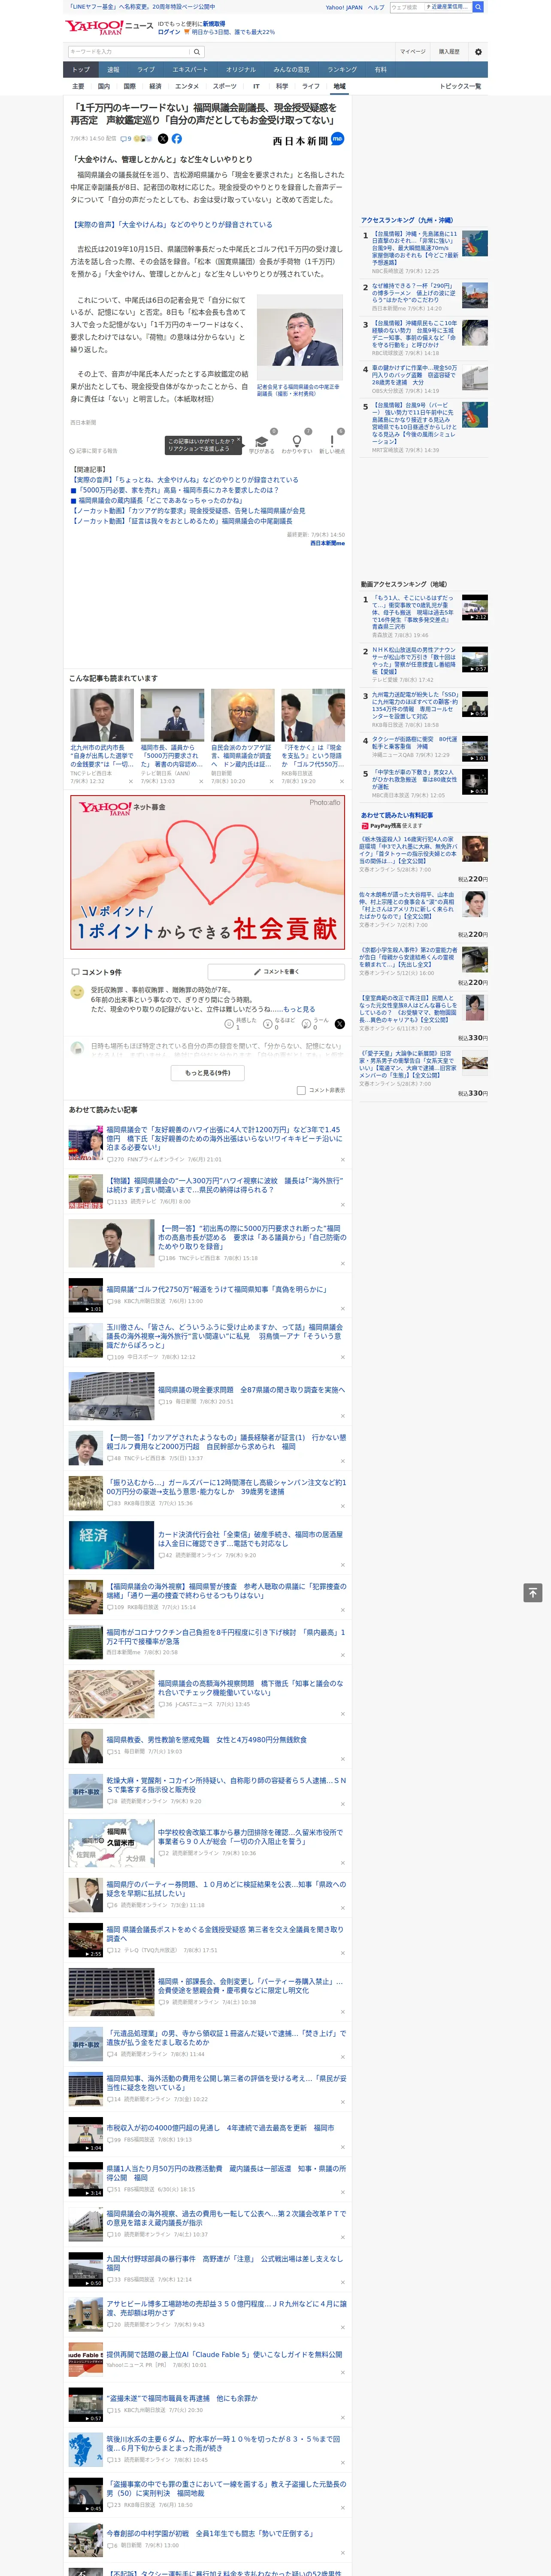This screenshot has width=551, height=2576.
Task: Select the 速報 navigation tab
Action: tap(113, 70)
